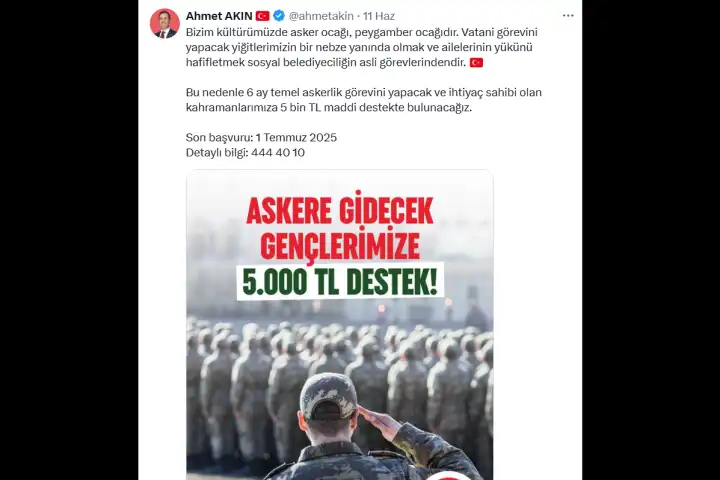Click the saluting soldier in the photo
The width and height of the screenshot is (720, 480).
pyautogui.click(x=363, y=427)
